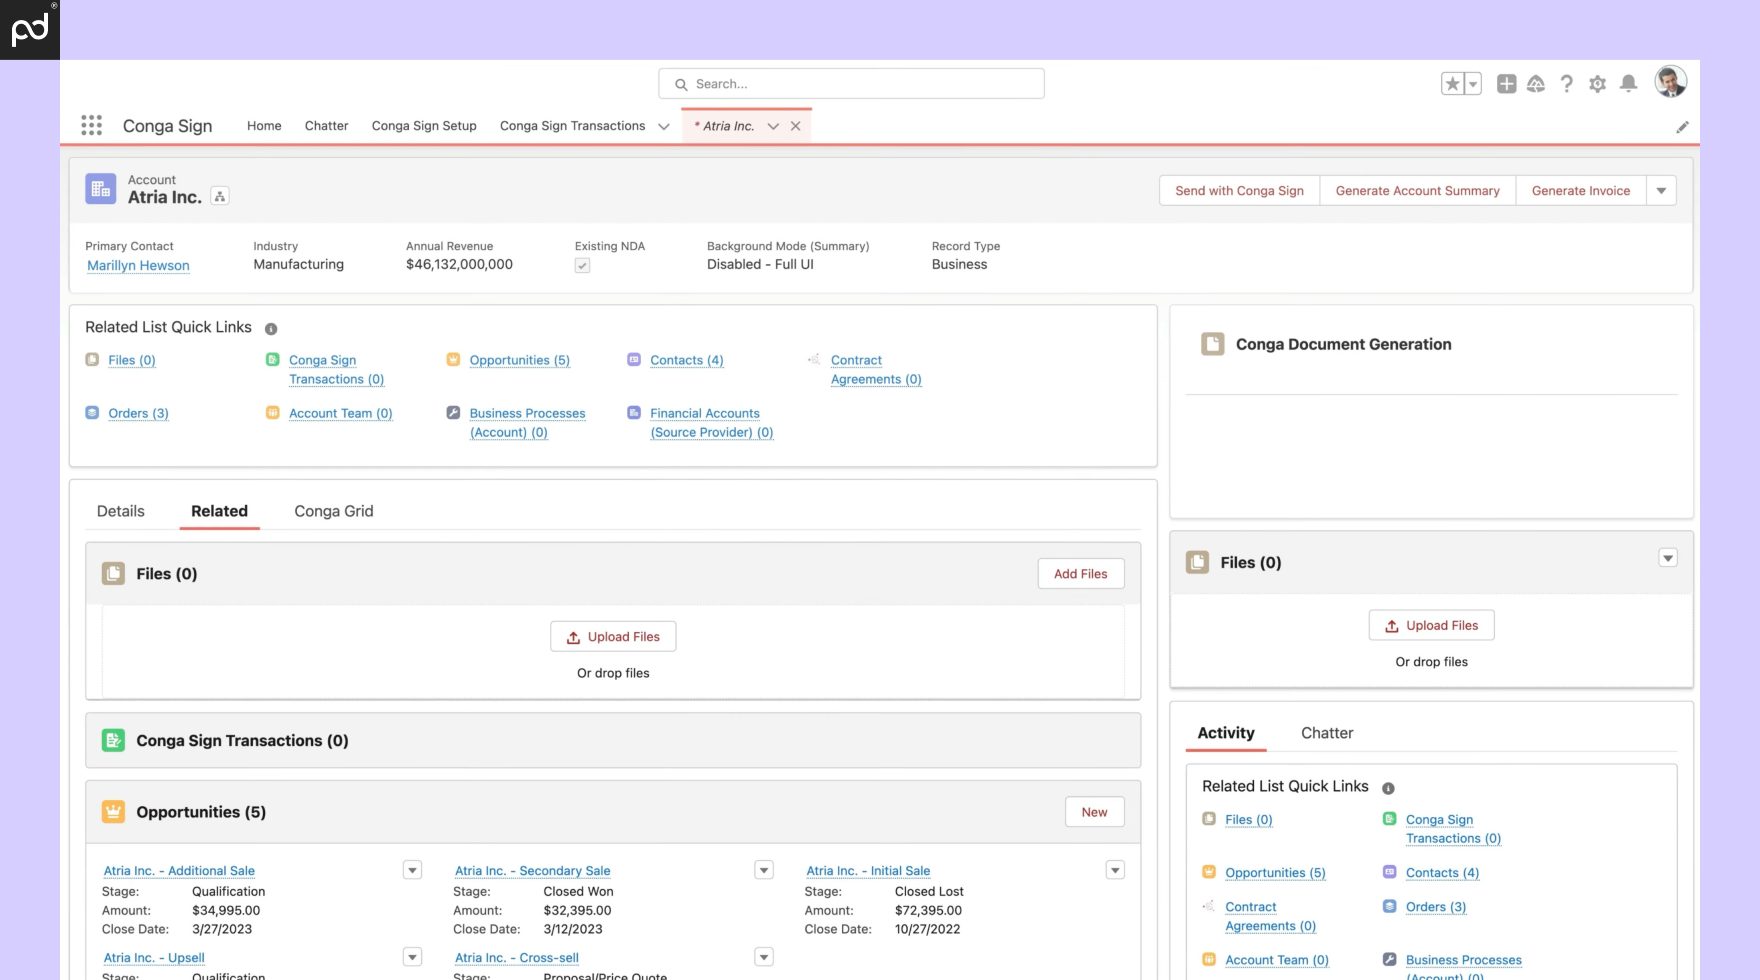Screen dimensions: 1760x980
Task: Click Generate Account Summary
Action: pos(1418,191)
